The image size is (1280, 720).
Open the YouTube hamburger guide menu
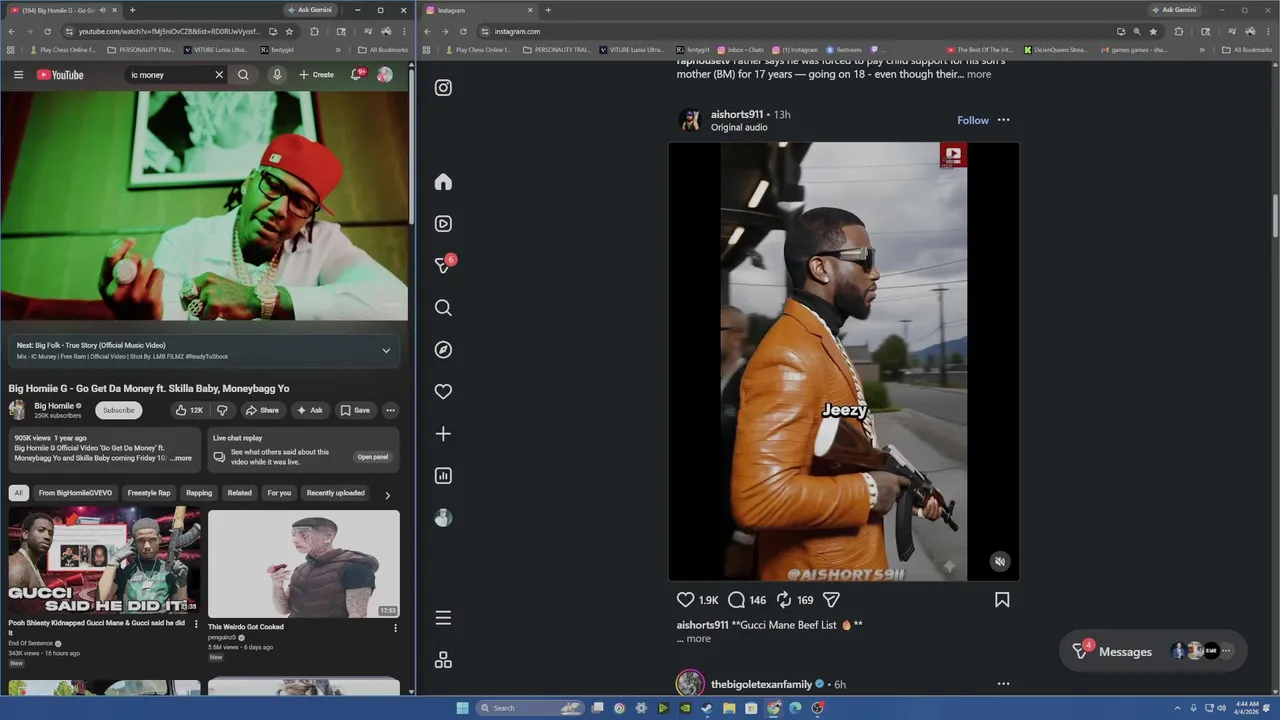click(x=18, y=75)
